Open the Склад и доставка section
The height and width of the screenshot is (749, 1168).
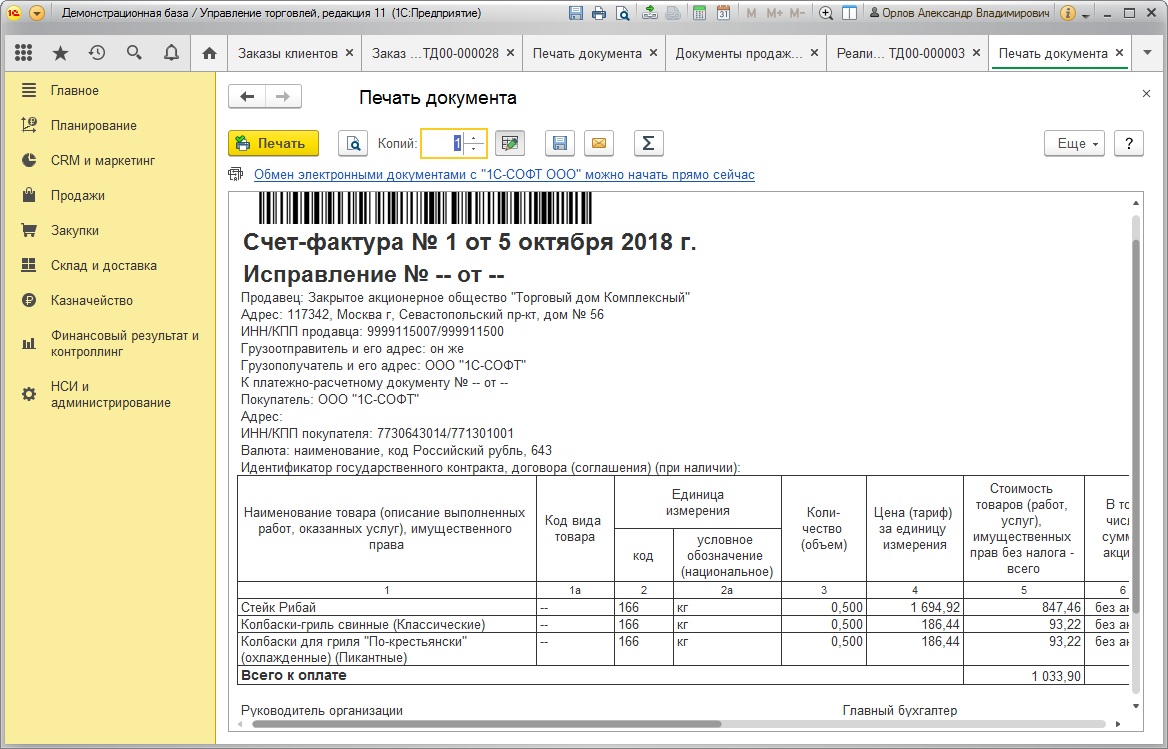pos(110,265)
